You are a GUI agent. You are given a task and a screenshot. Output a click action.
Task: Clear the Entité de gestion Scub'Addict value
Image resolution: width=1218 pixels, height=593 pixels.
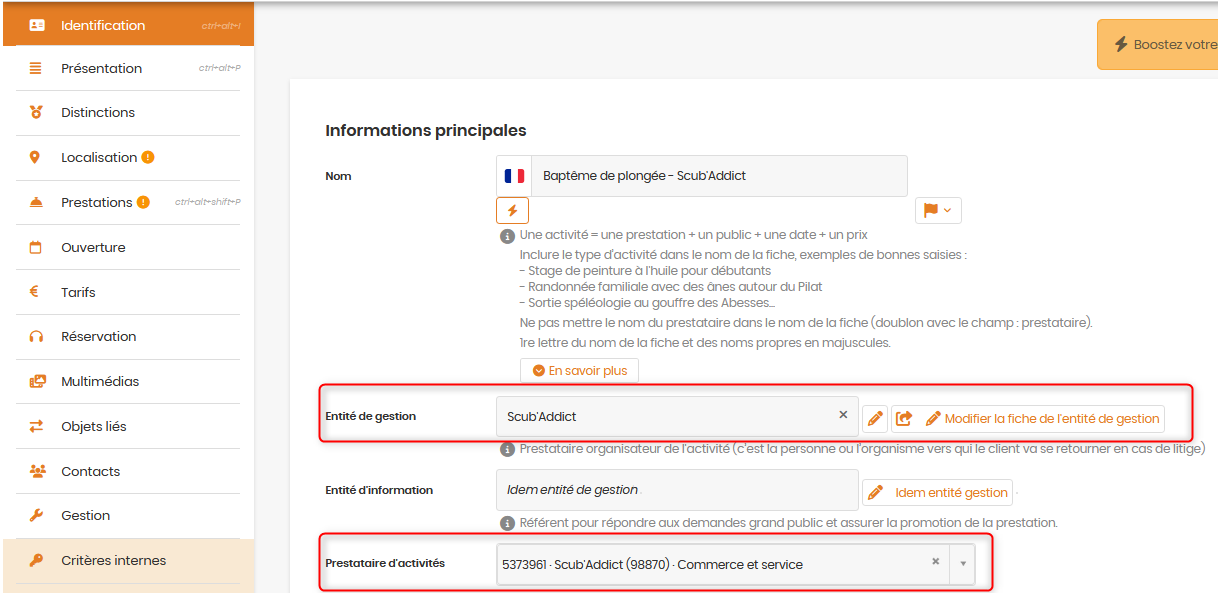click(843, 415)
